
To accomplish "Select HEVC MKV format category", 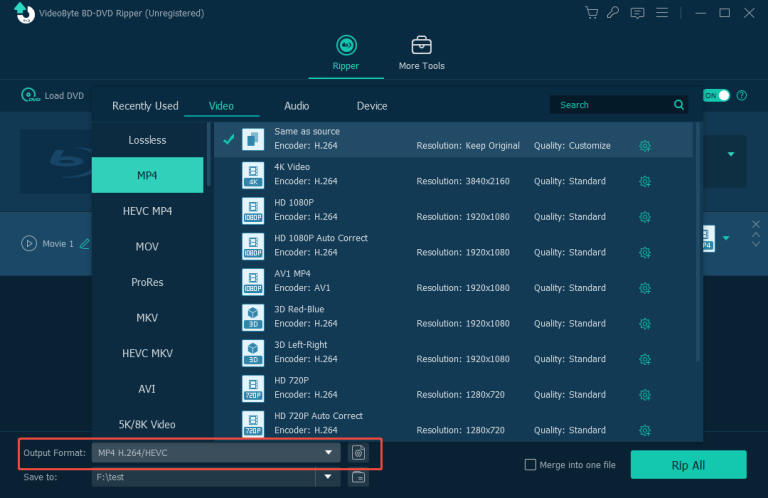I will click(147, 353).
